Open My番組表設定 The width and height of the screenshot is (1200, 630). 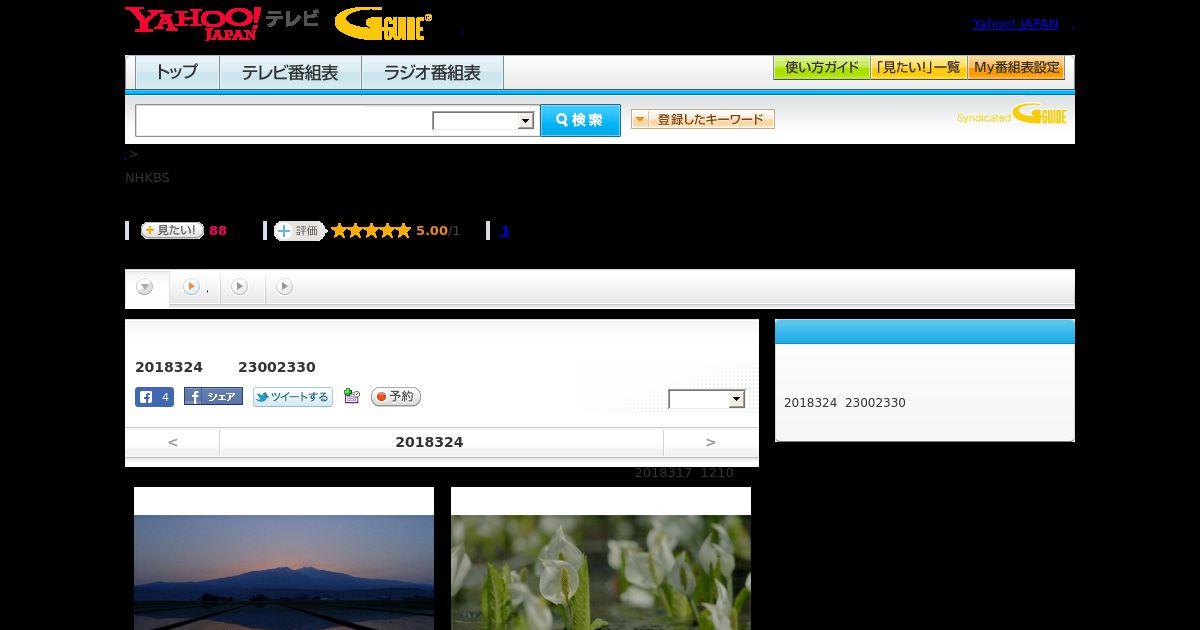[x=1016, y=68]
